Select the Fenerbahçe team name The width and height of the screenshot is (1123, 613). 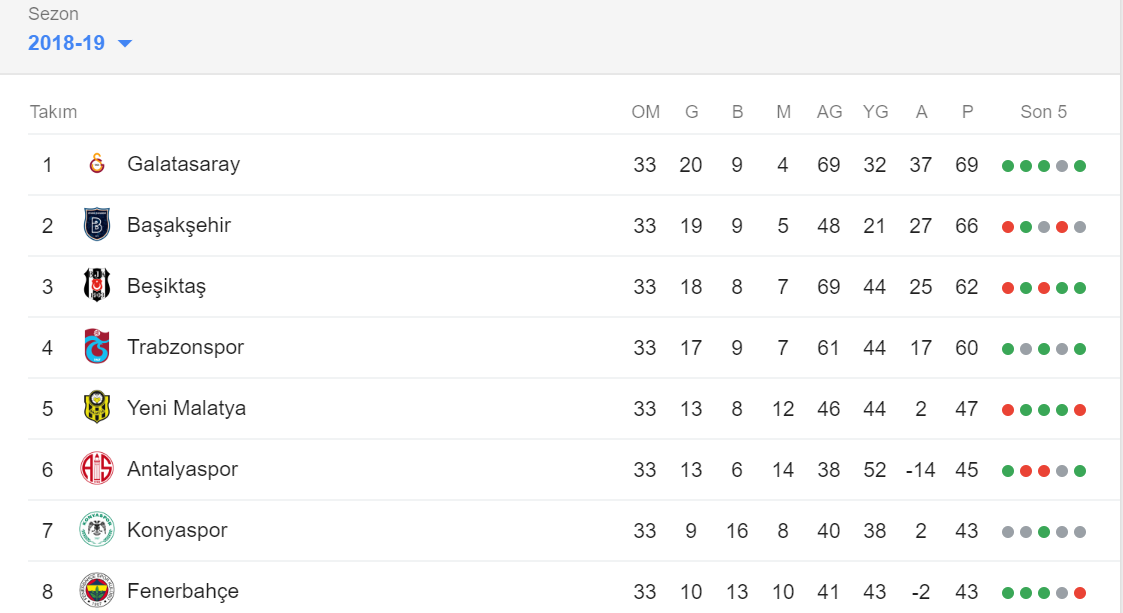tap(183, 591)
